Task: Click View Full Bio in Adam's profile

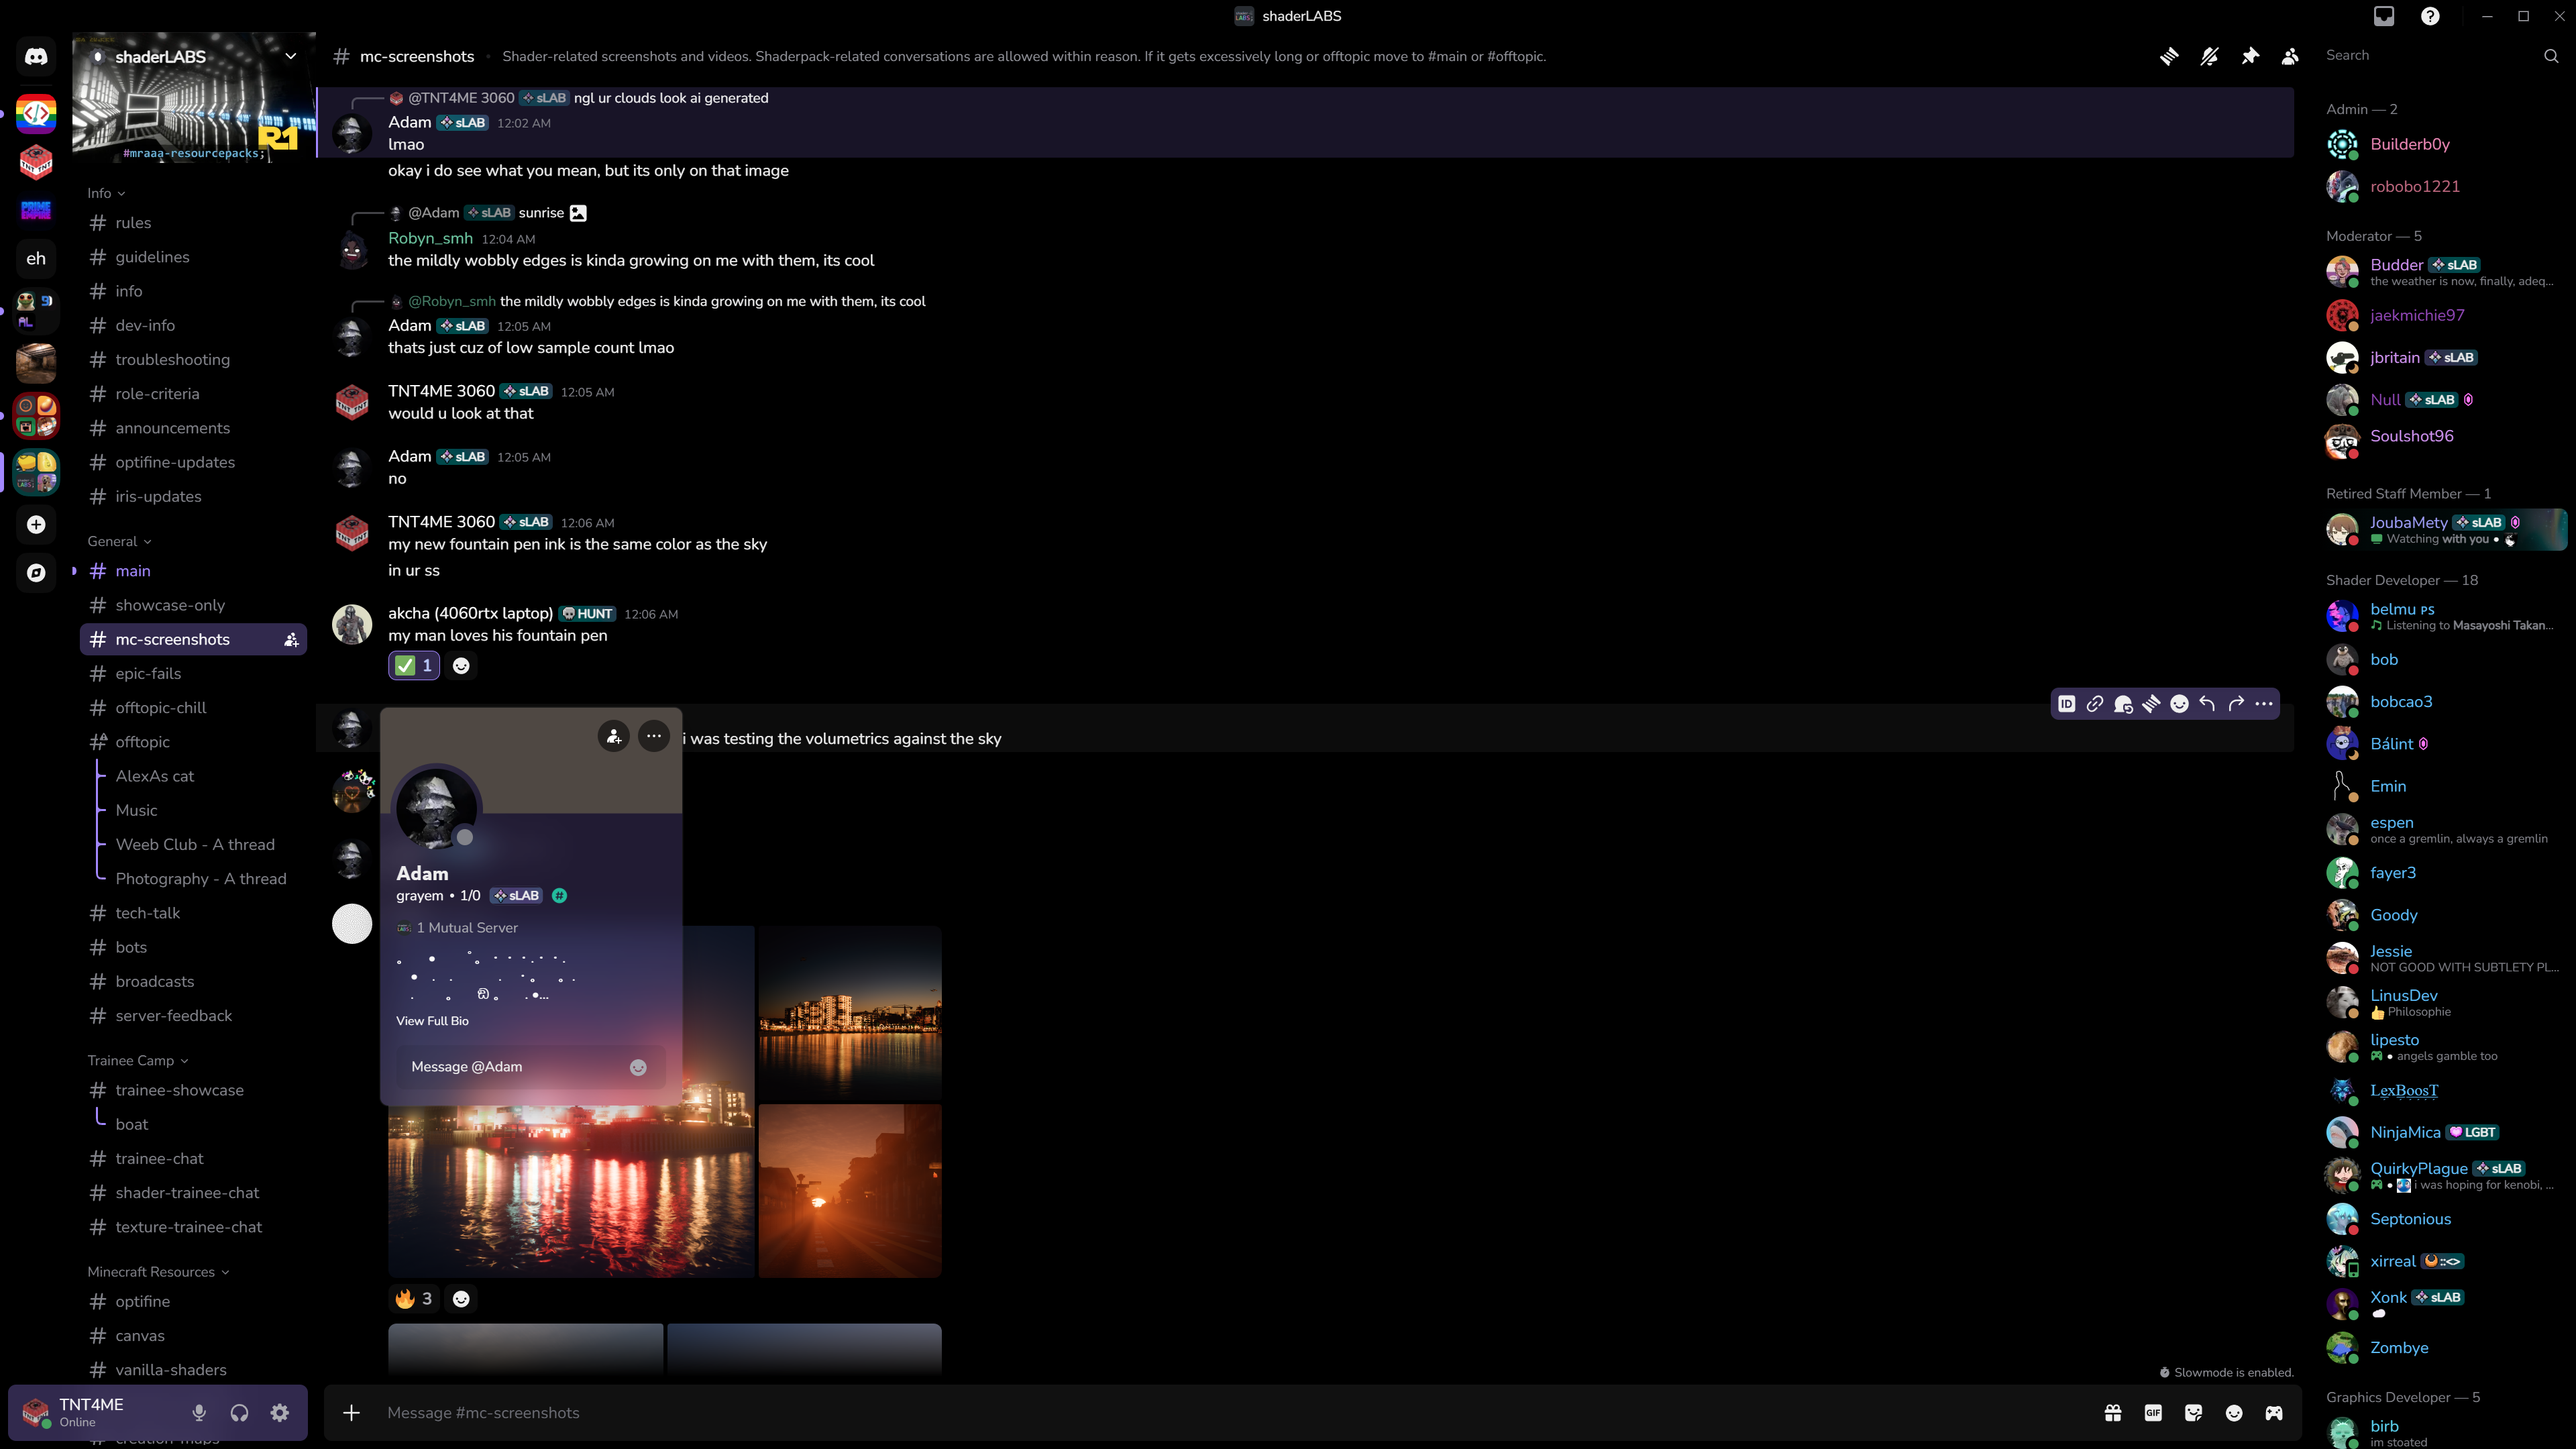Action: (432, 1021)
